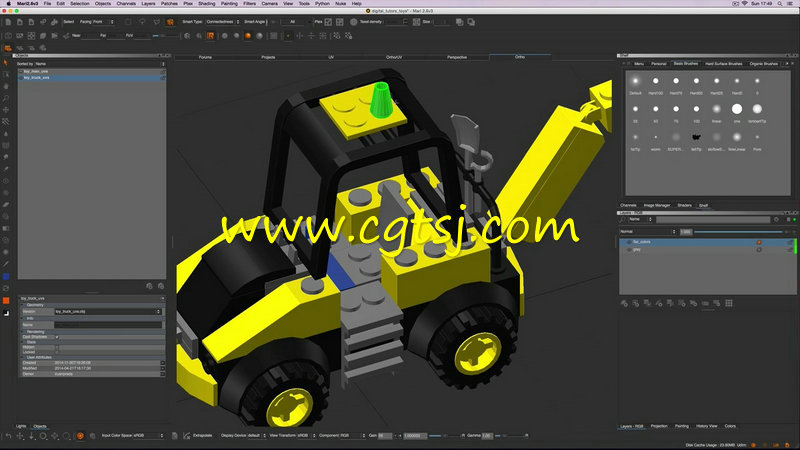Adjust the layer opacity slider
The image size is (800, 450).
(738, 232)
